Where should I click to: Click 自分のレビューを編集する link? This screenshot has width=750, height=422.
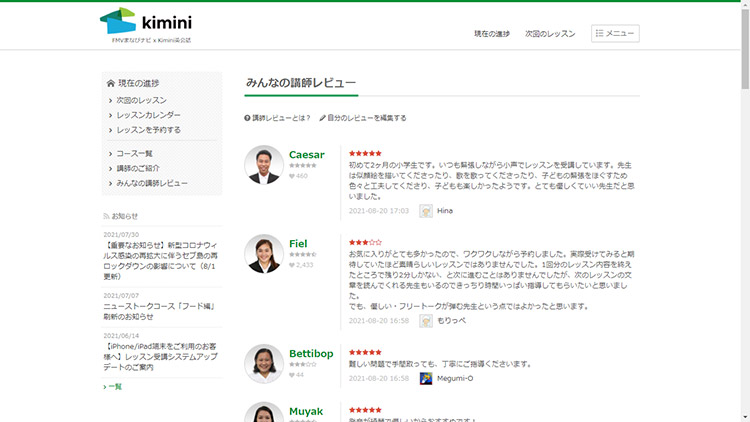367,118
